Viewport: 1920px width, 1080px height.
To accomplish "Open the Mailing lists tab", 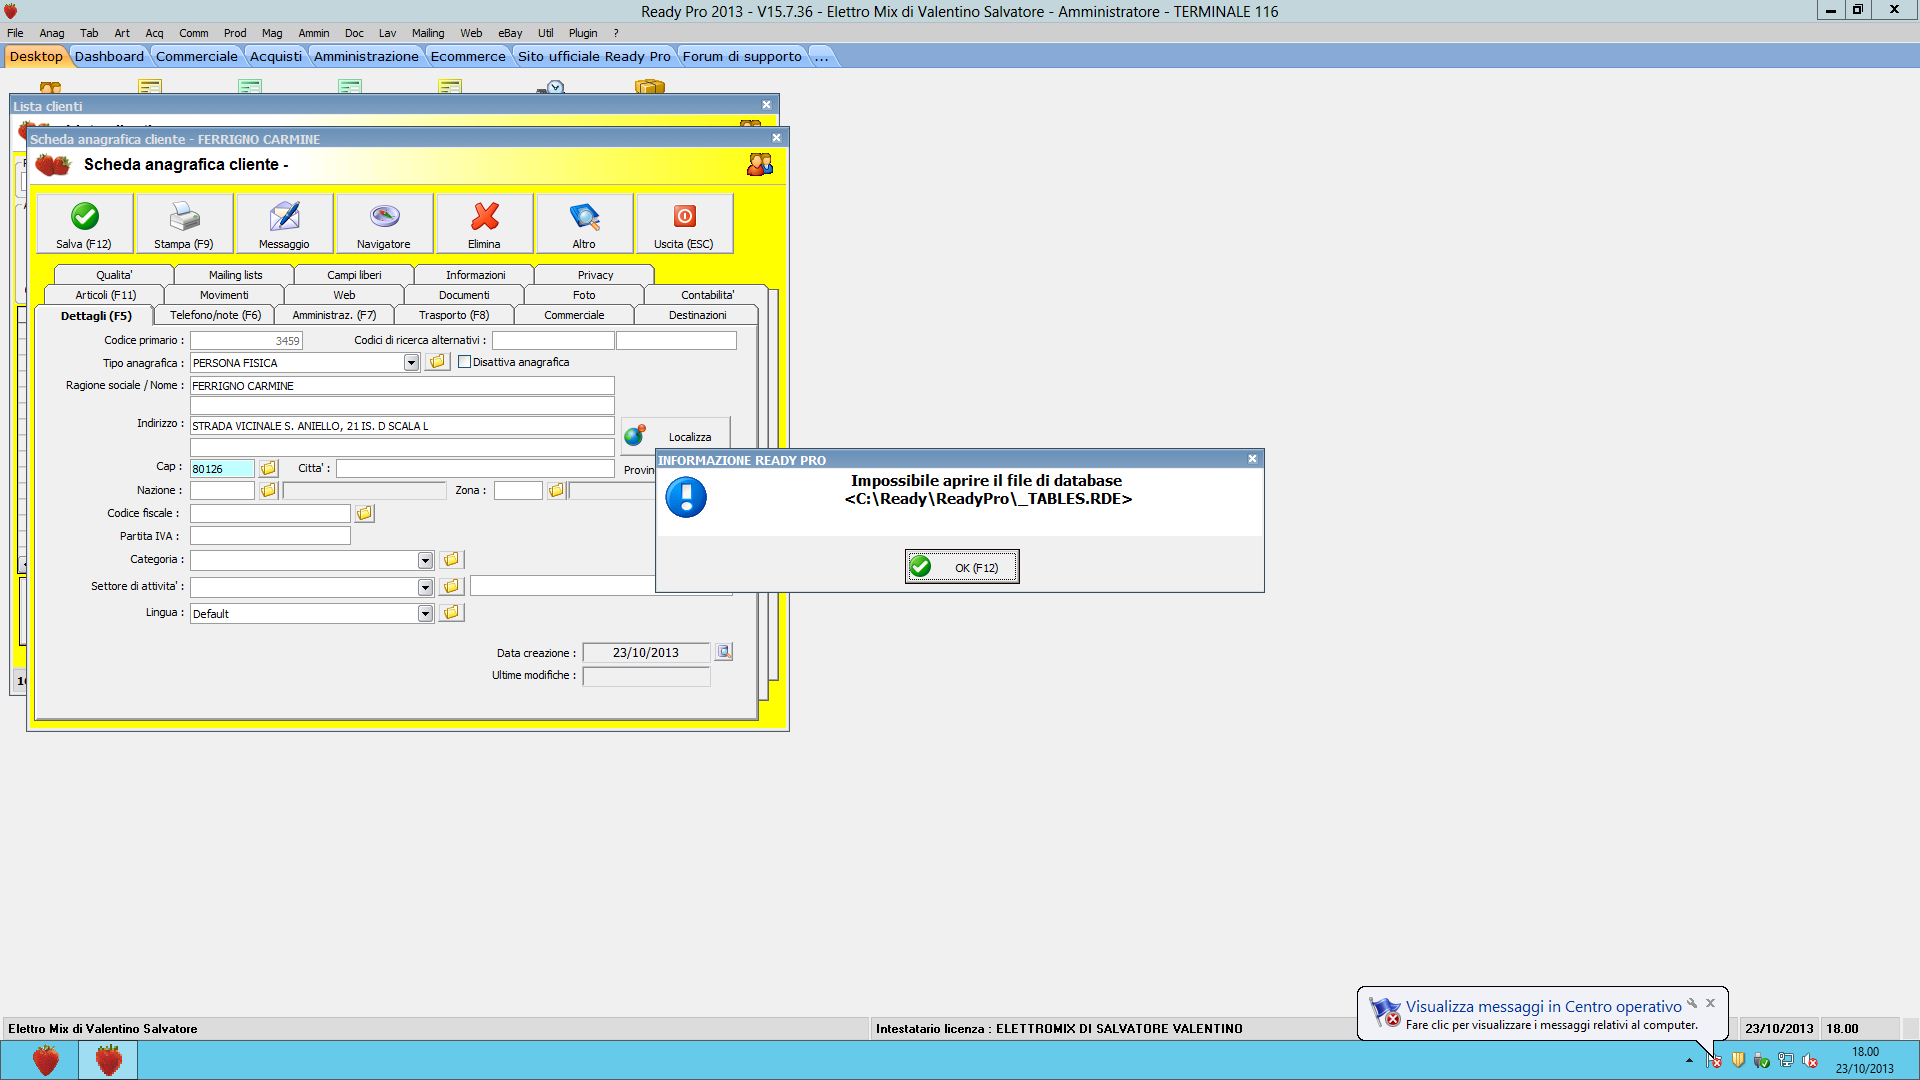I will (235, 275).
